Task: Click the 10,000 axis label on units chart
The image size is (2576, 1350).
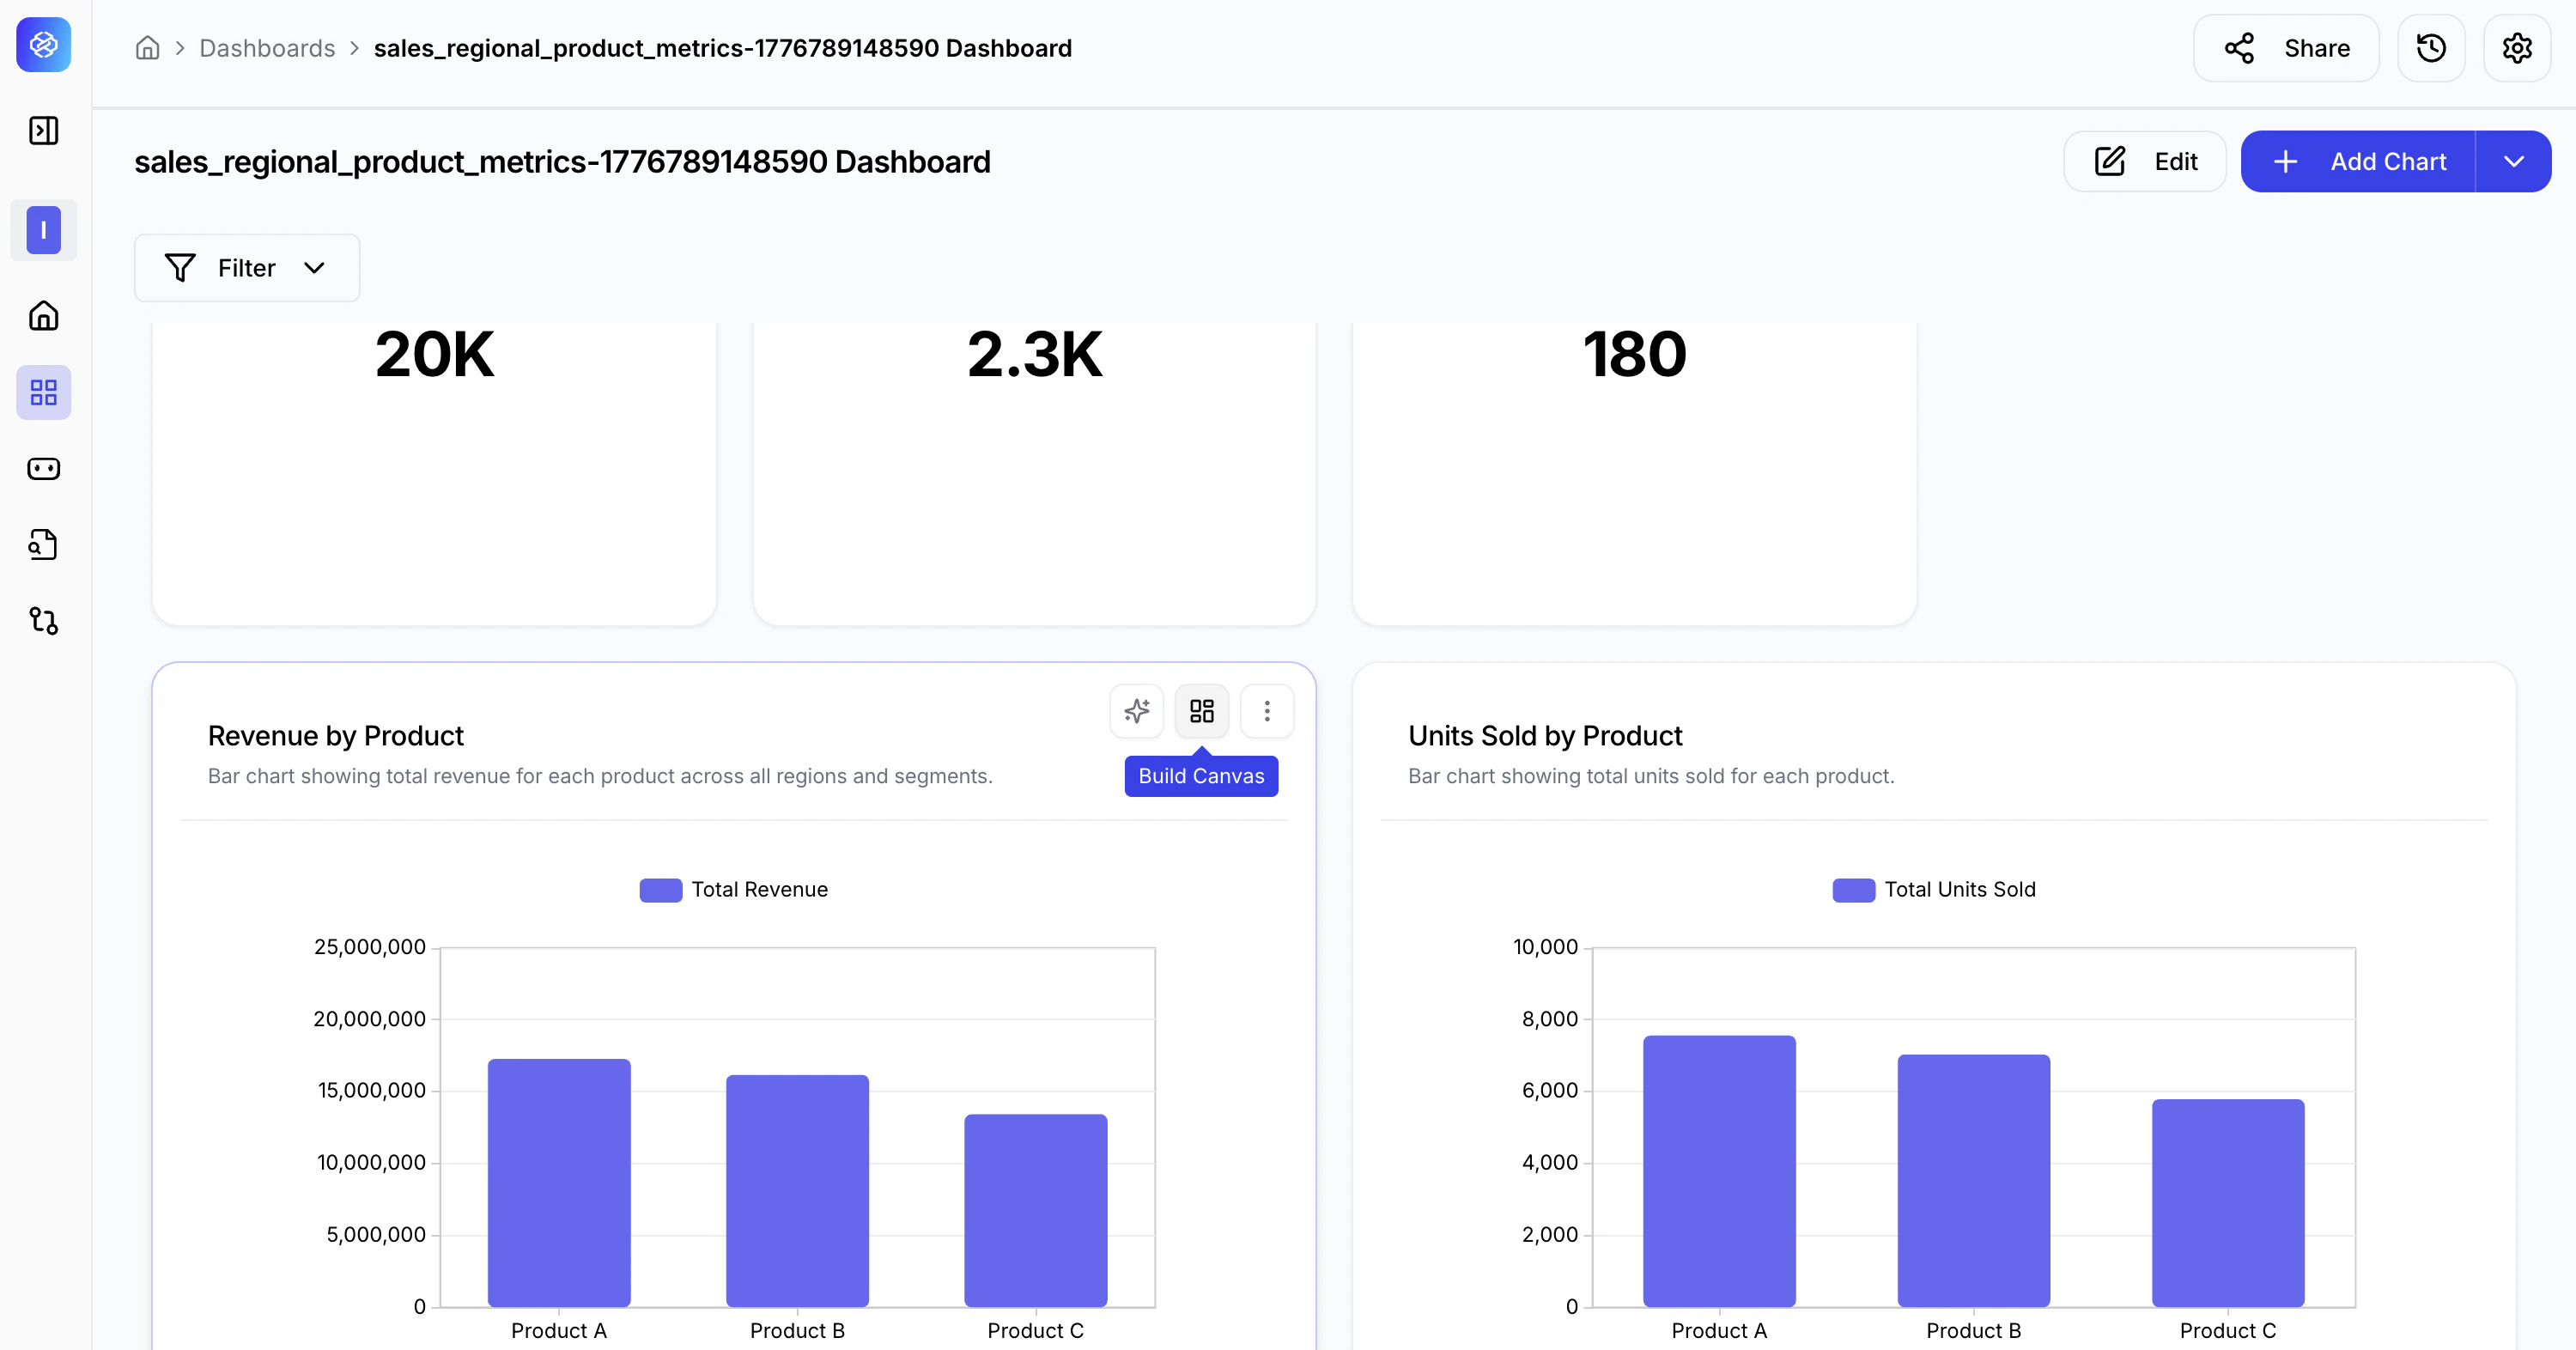Action: pyautogui.click(x=1545, y=947)
